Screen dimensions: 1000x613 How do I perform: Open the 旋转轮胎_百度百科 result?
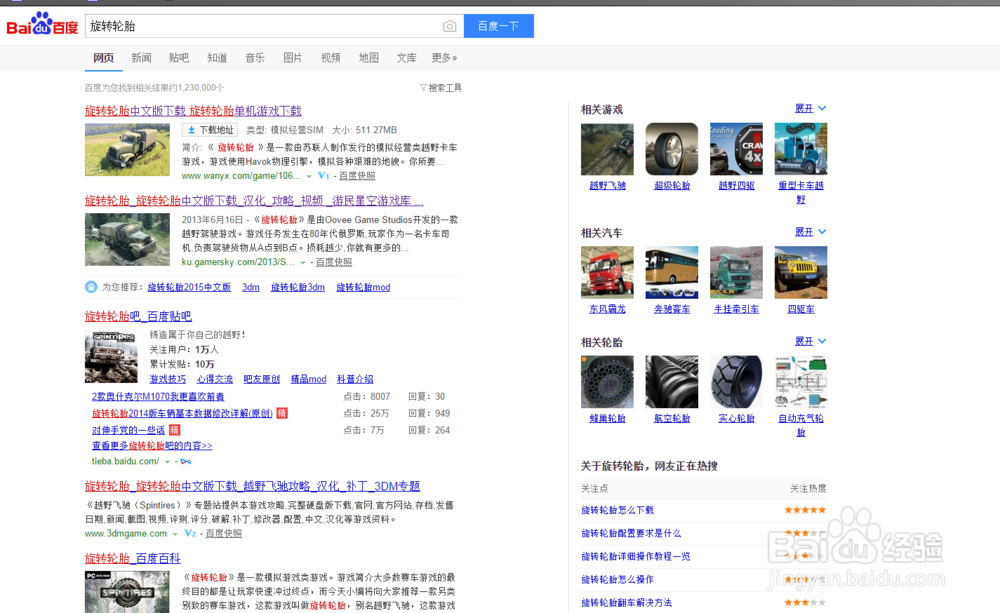[x=133, y=558]
